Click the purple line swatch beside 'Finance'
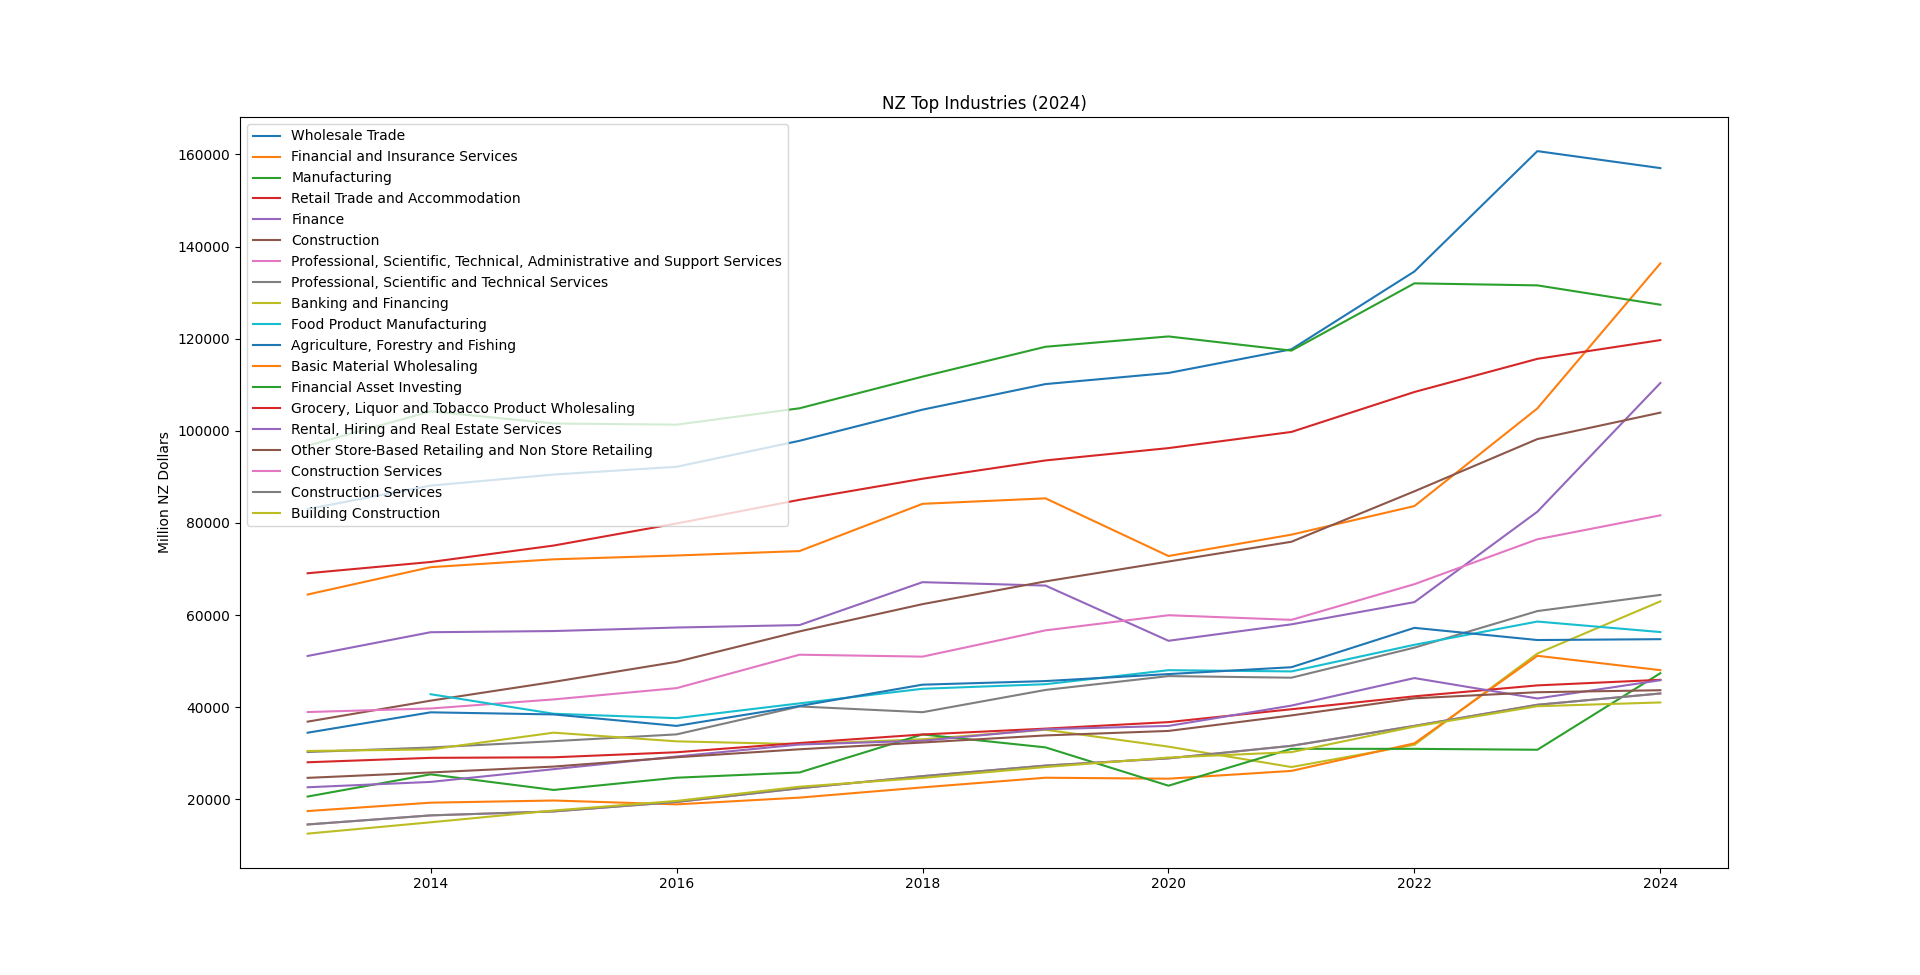This screenshot has width=1920, height=975. (266, 220)
